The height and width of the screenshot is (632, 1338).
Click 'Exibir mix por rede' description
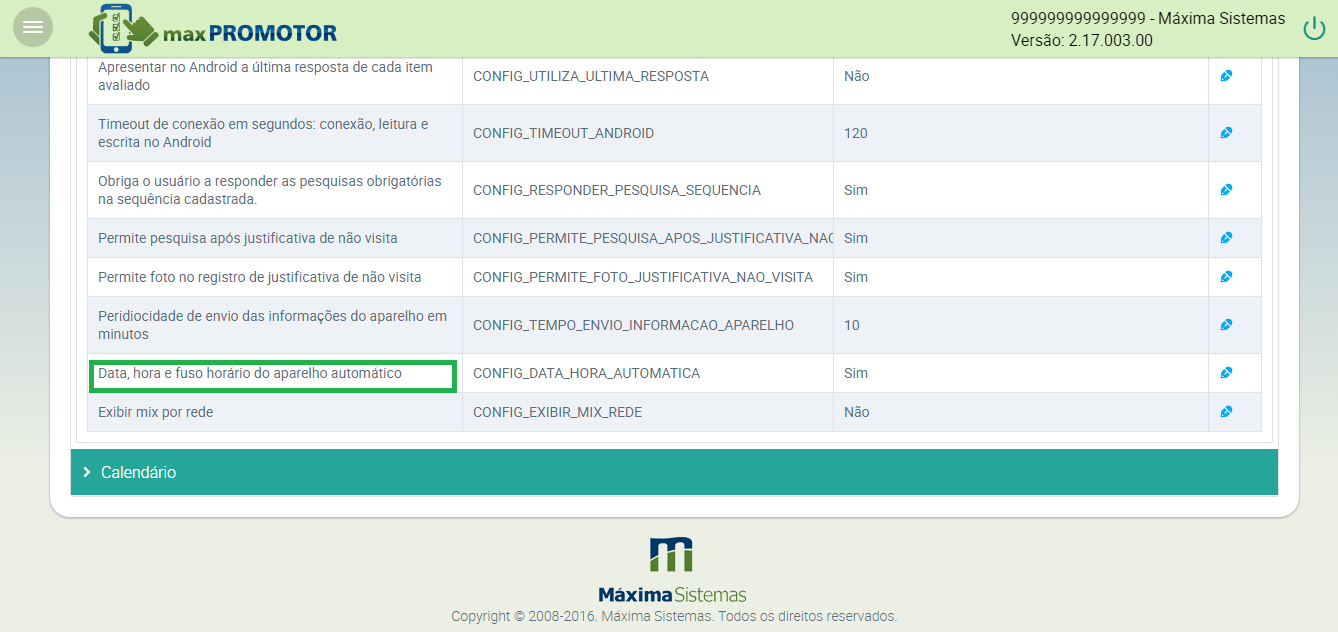(155, 412)
